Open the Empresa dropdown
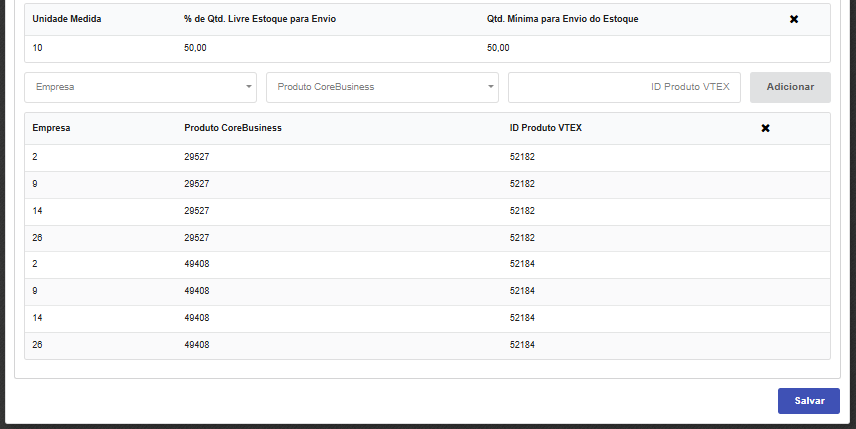 (x=140, y=87)
